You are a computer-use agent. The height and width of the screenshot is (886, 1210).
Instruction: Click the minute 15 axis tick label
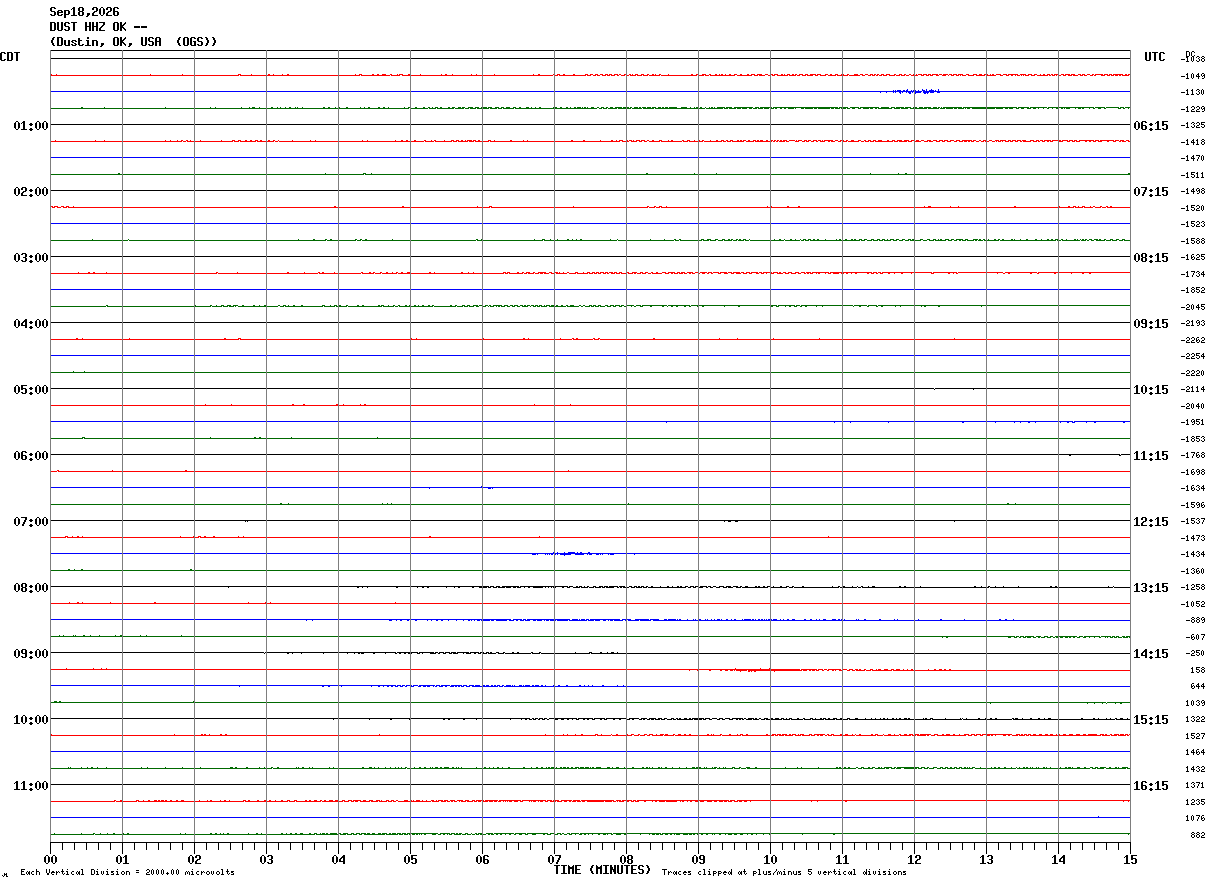(x=1129, y=859)
